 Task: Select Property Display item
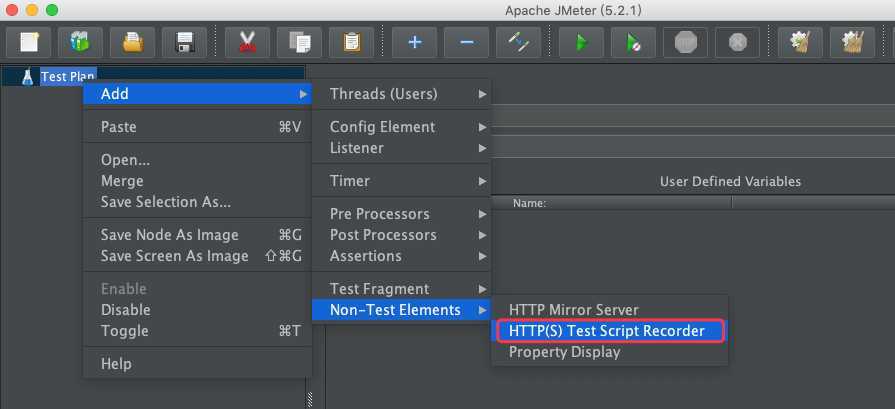[610, 352]
